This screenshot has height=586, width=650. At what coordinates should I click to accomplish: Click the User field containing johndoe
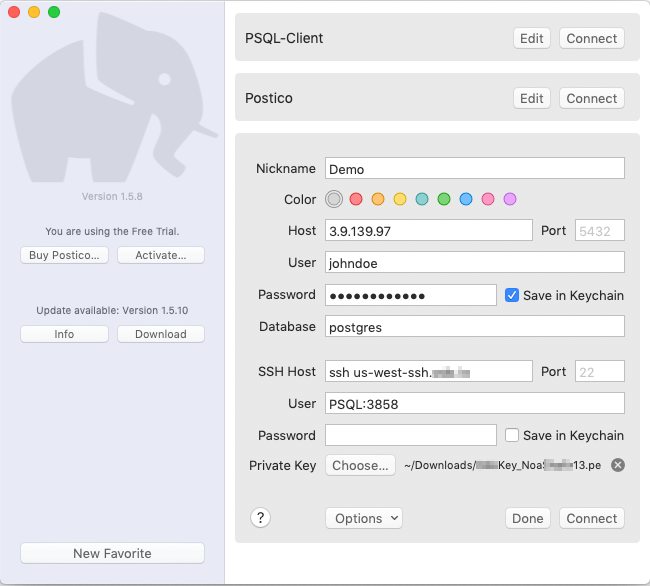475,262
